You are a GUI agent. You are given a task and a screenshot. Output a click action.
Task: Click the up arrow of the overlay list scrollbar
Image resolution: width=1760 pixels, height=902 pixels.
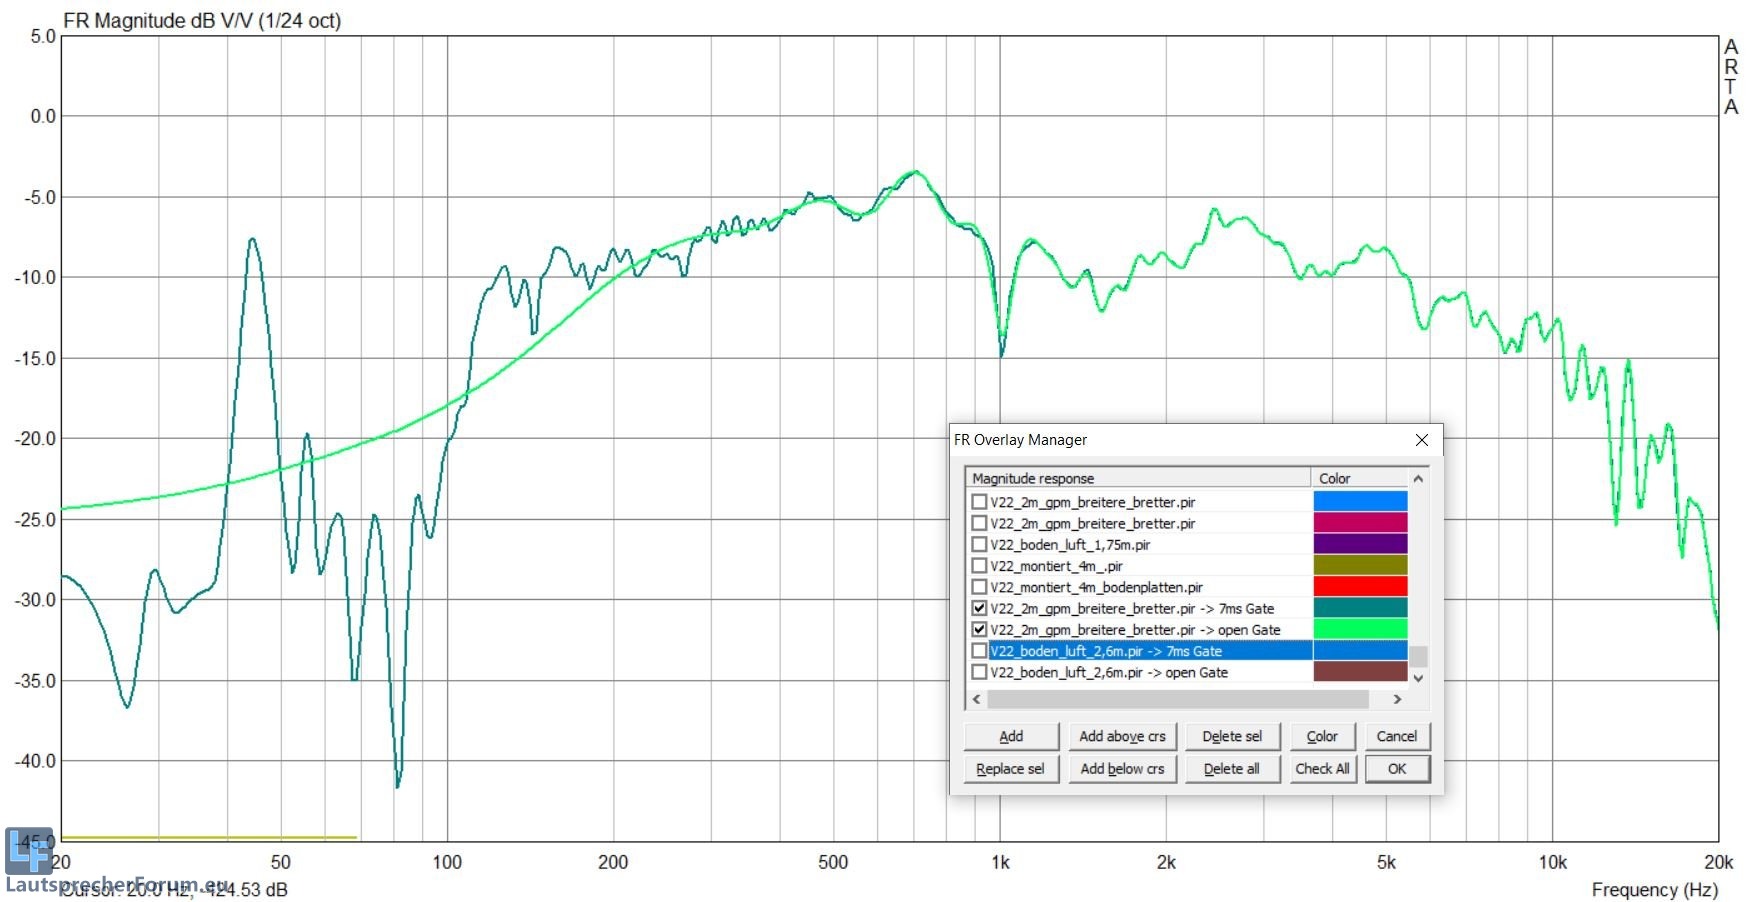point(1418,479)
